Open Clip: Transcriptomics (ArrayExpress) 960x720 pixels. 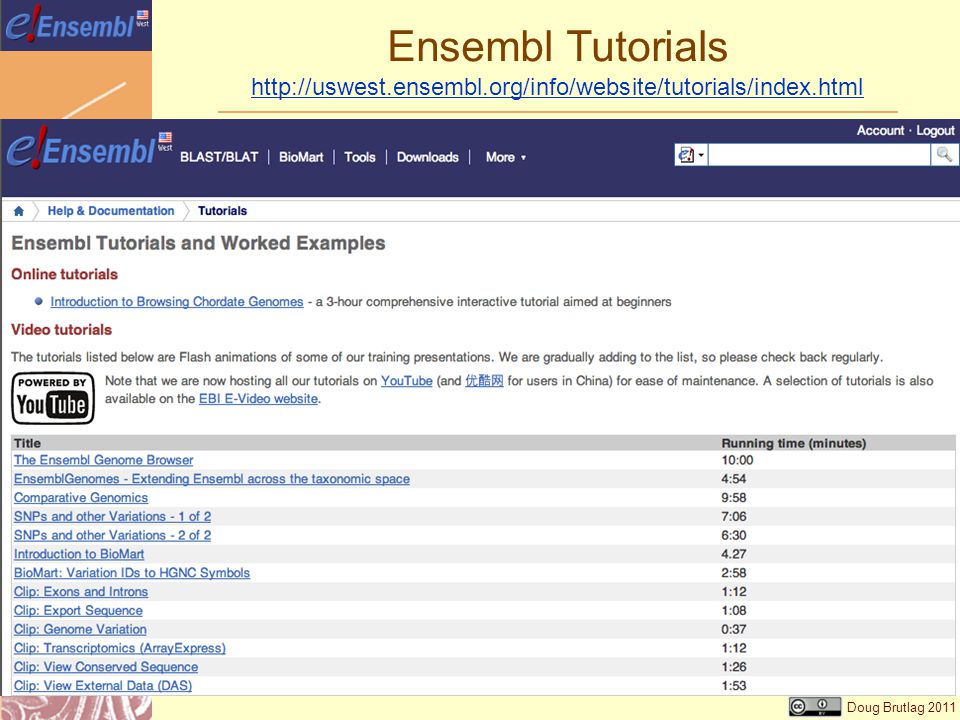[x=120, y=648]
